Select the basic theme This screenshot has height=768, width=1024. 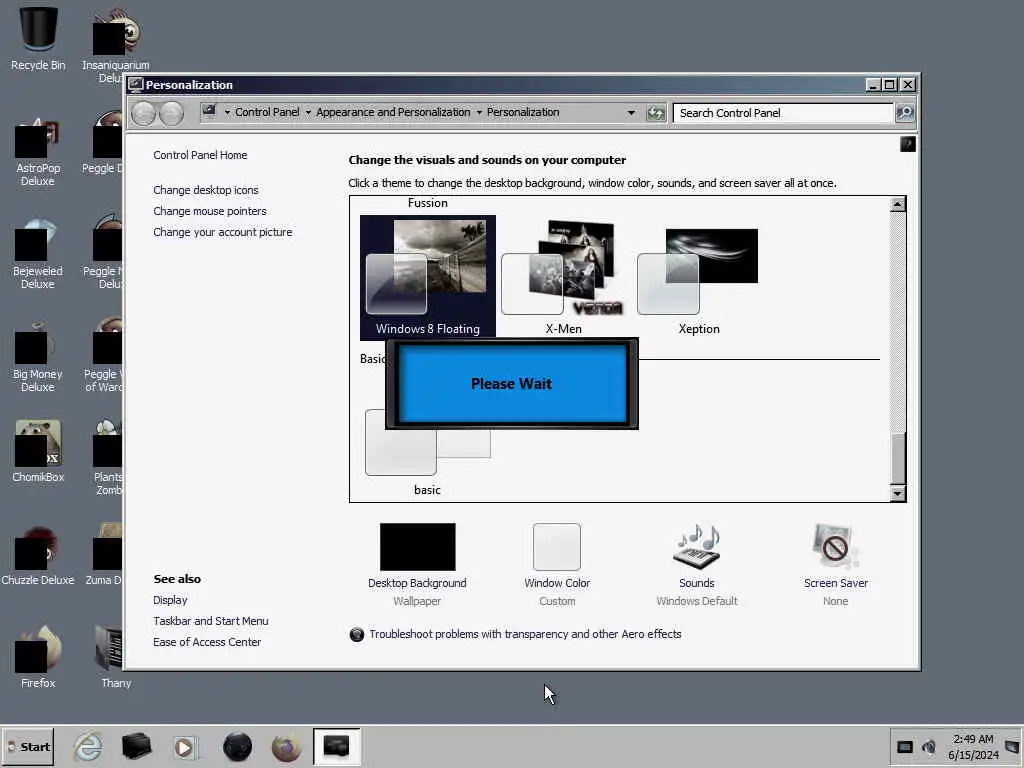coord(427,452)
